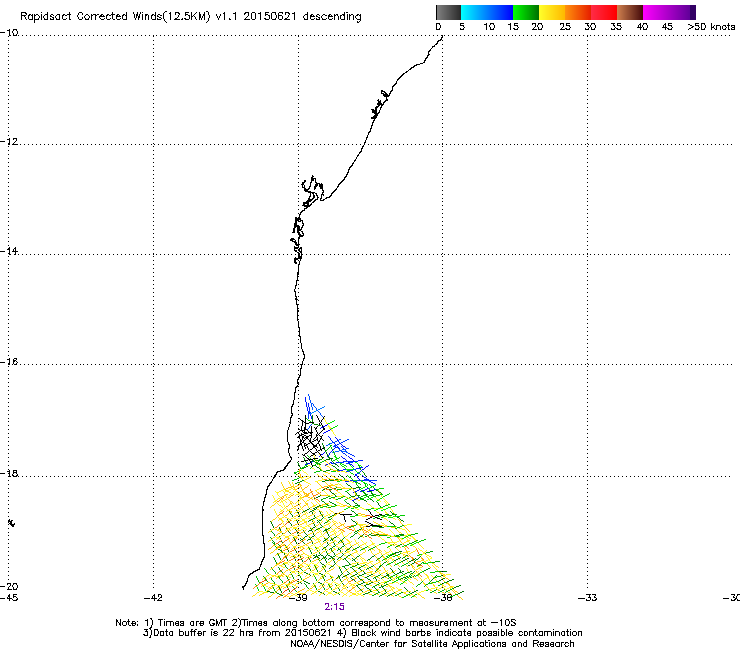Viewport: 740px width, 650px height.
Task: Click the -20 latitude axis label
Action: tap(9, 586)
